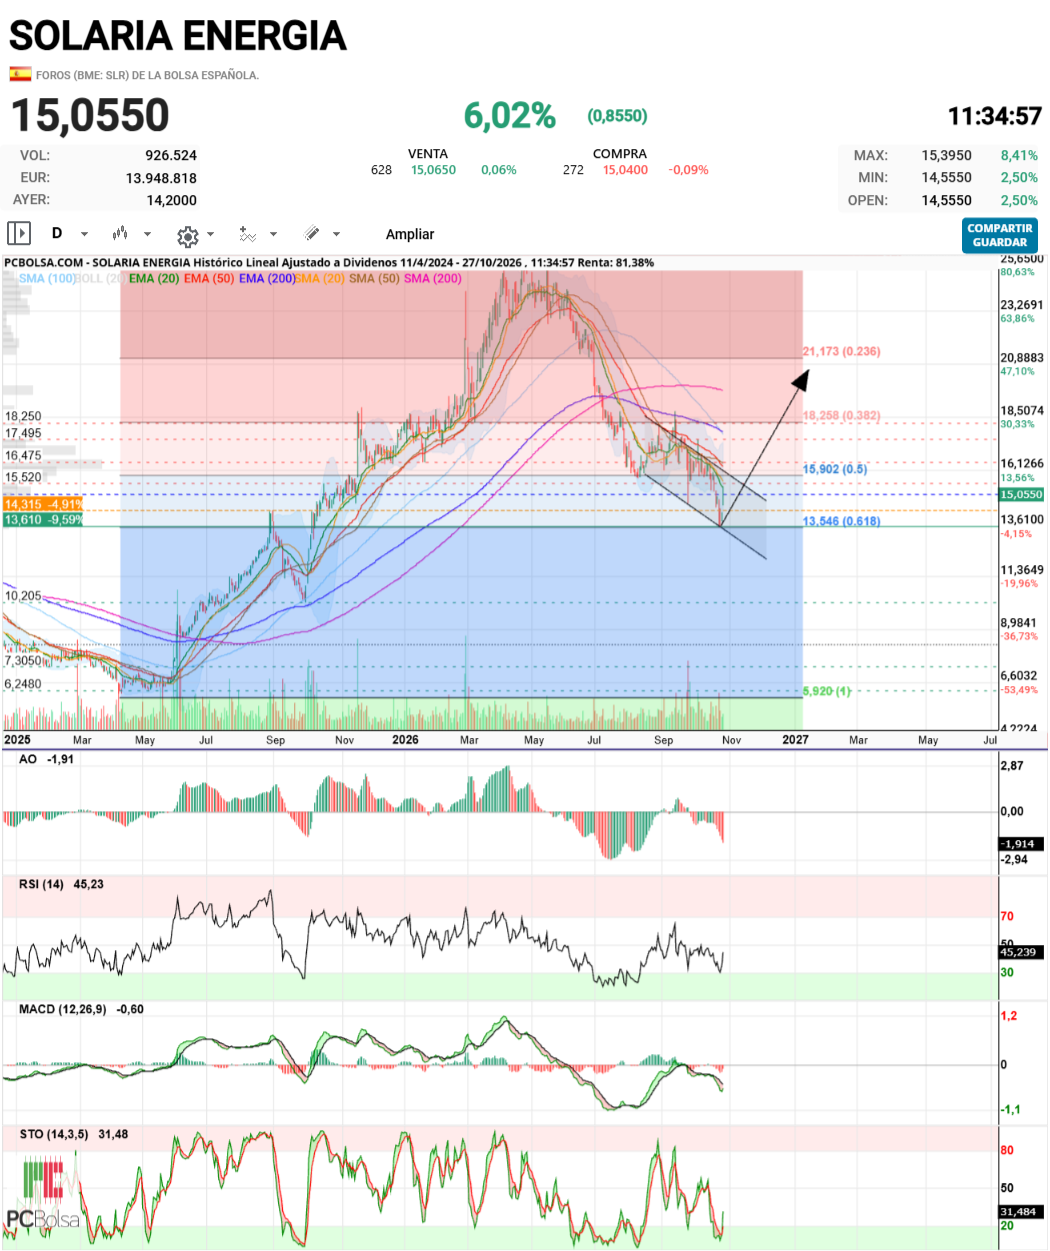Toggle the EMA (200) indicator label
The image size is (1050, 1251).
pyautogui.click(x=266, y=278)
